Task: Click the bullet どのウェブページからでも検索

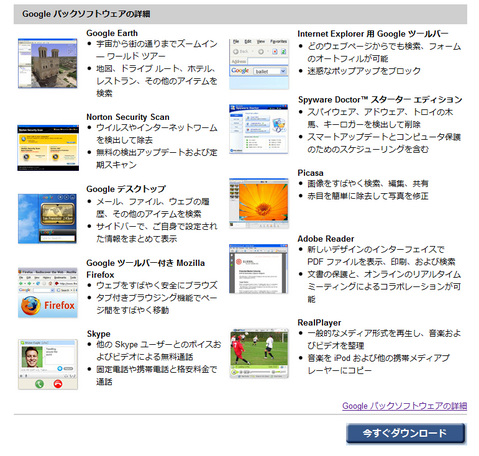Action: click(384, 52)
